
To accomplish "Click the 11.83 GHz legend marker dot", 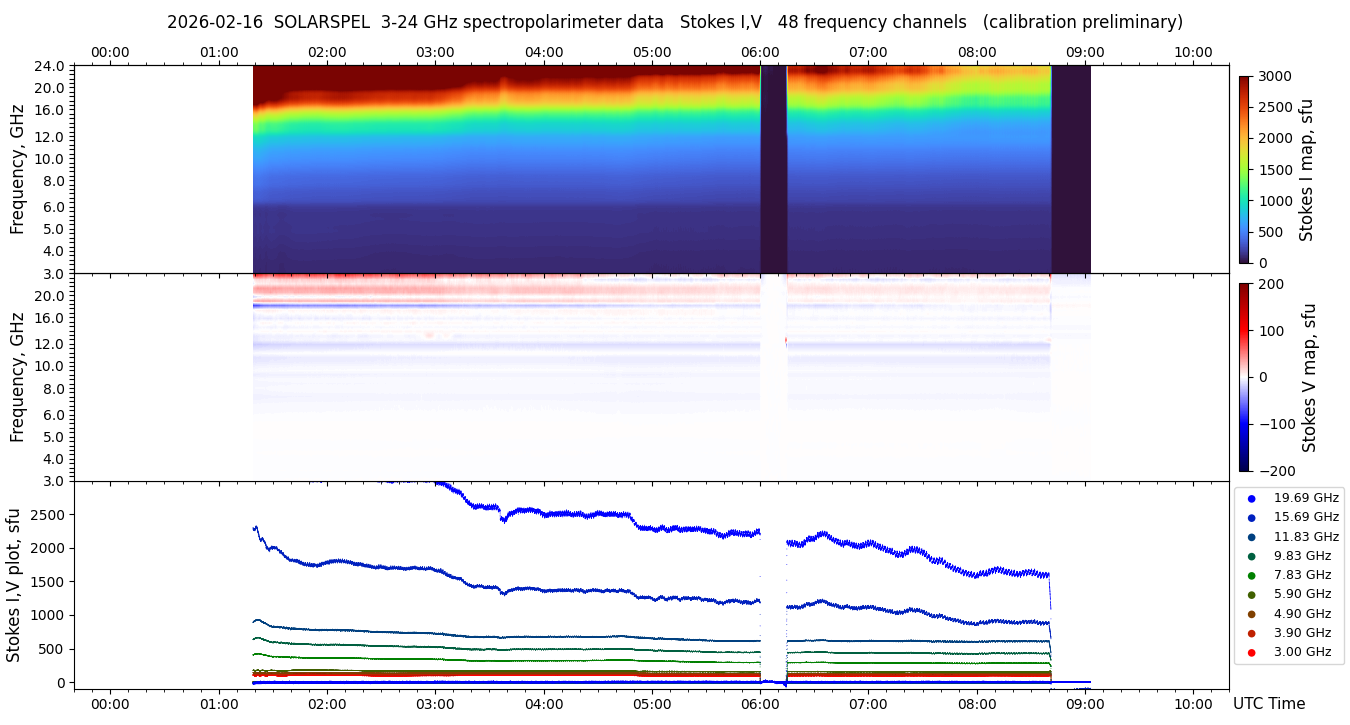I will 1251,537.
